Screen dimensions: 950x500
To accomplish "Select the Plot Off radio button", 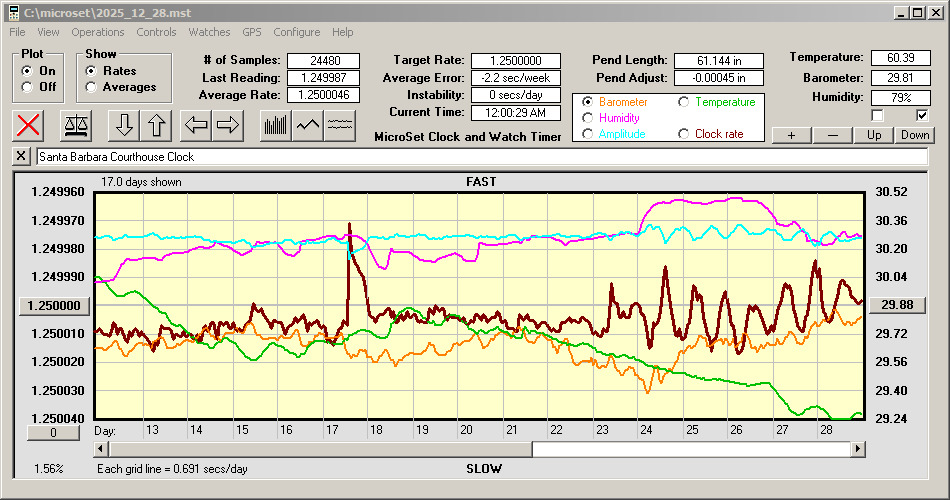I will tap(27, 87).
